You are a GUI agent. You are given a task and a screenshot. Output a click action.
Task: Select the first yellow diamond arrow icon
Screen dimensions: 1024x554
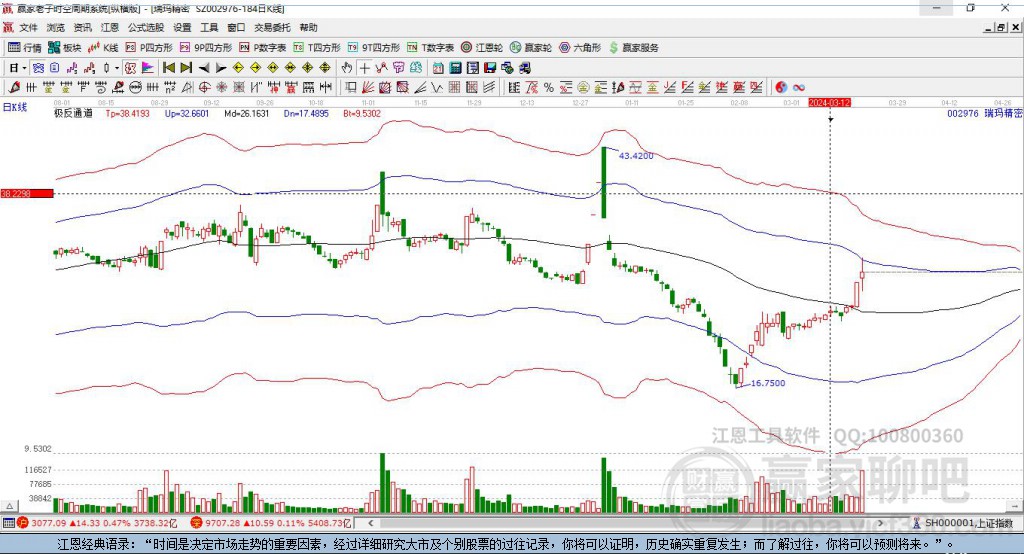(238, 68)
